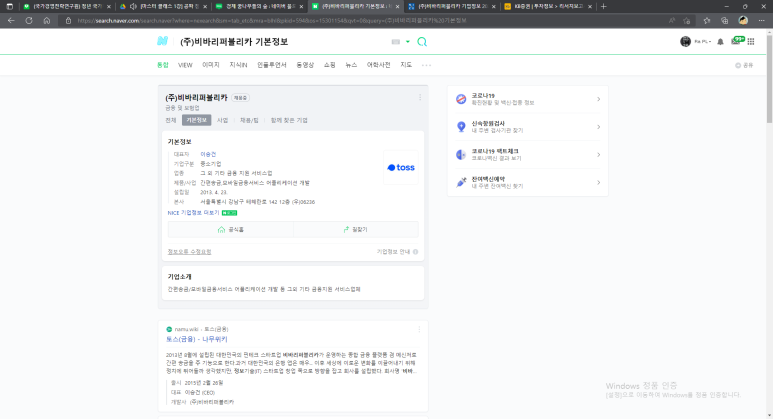Image resolution: width=773 pixels, height=419 pixels.
Task: Click the green search magnifier icon
Action: pyautogui.click(x=422, y=42)
